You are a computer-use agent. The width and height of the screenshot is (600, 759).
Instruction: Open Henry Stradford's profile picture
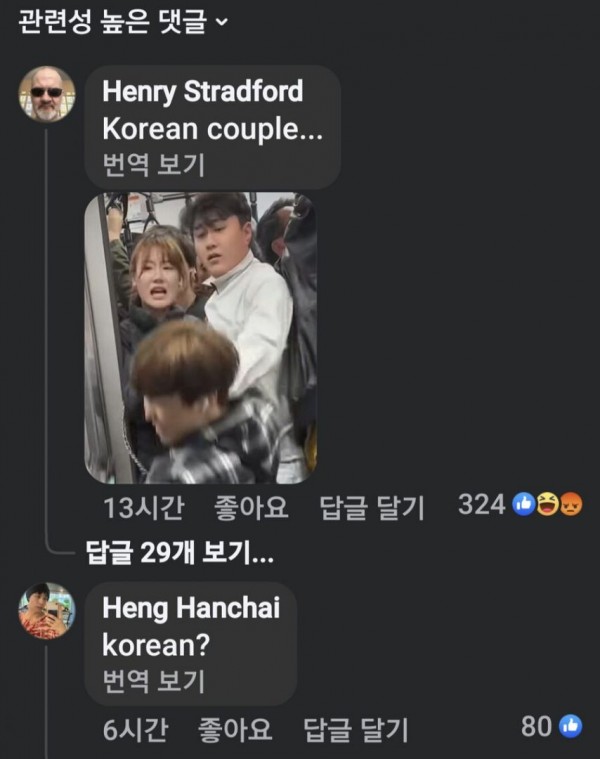[x=47, y=94]
